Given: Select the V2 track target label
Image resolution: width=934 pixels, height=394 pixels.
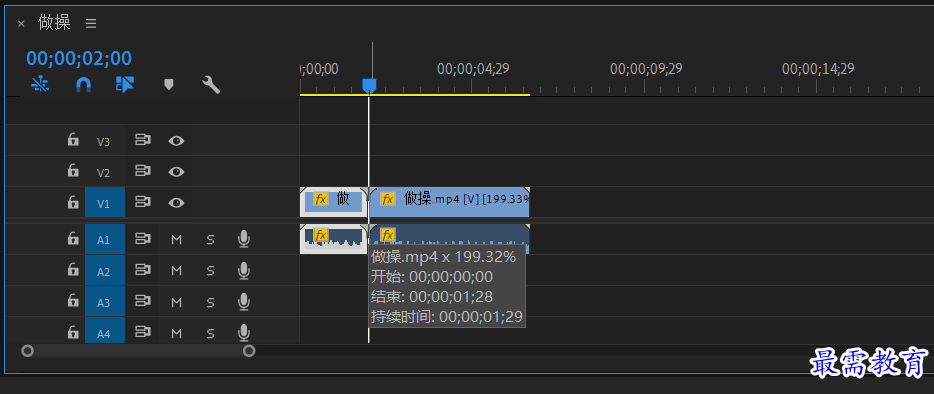Looking at the screenshot, I should click(x=104, y=172).
